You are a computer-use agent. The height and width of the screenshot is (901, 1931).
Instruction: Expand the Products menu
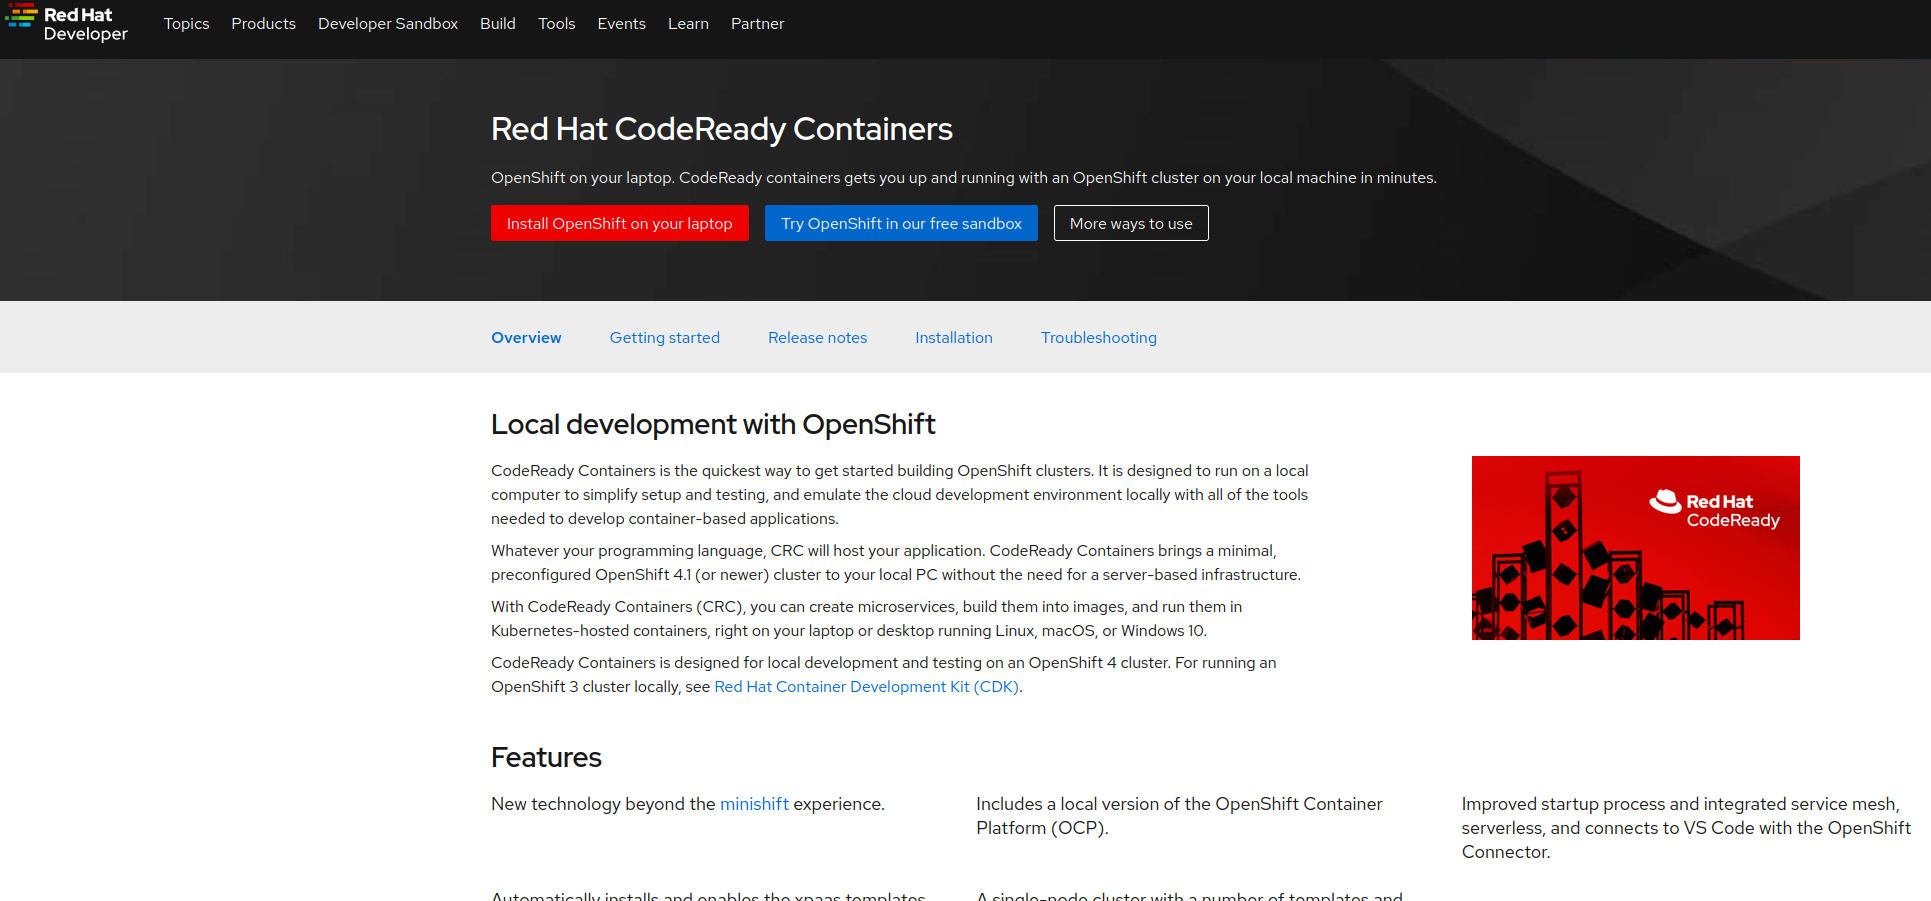[263, 24]
